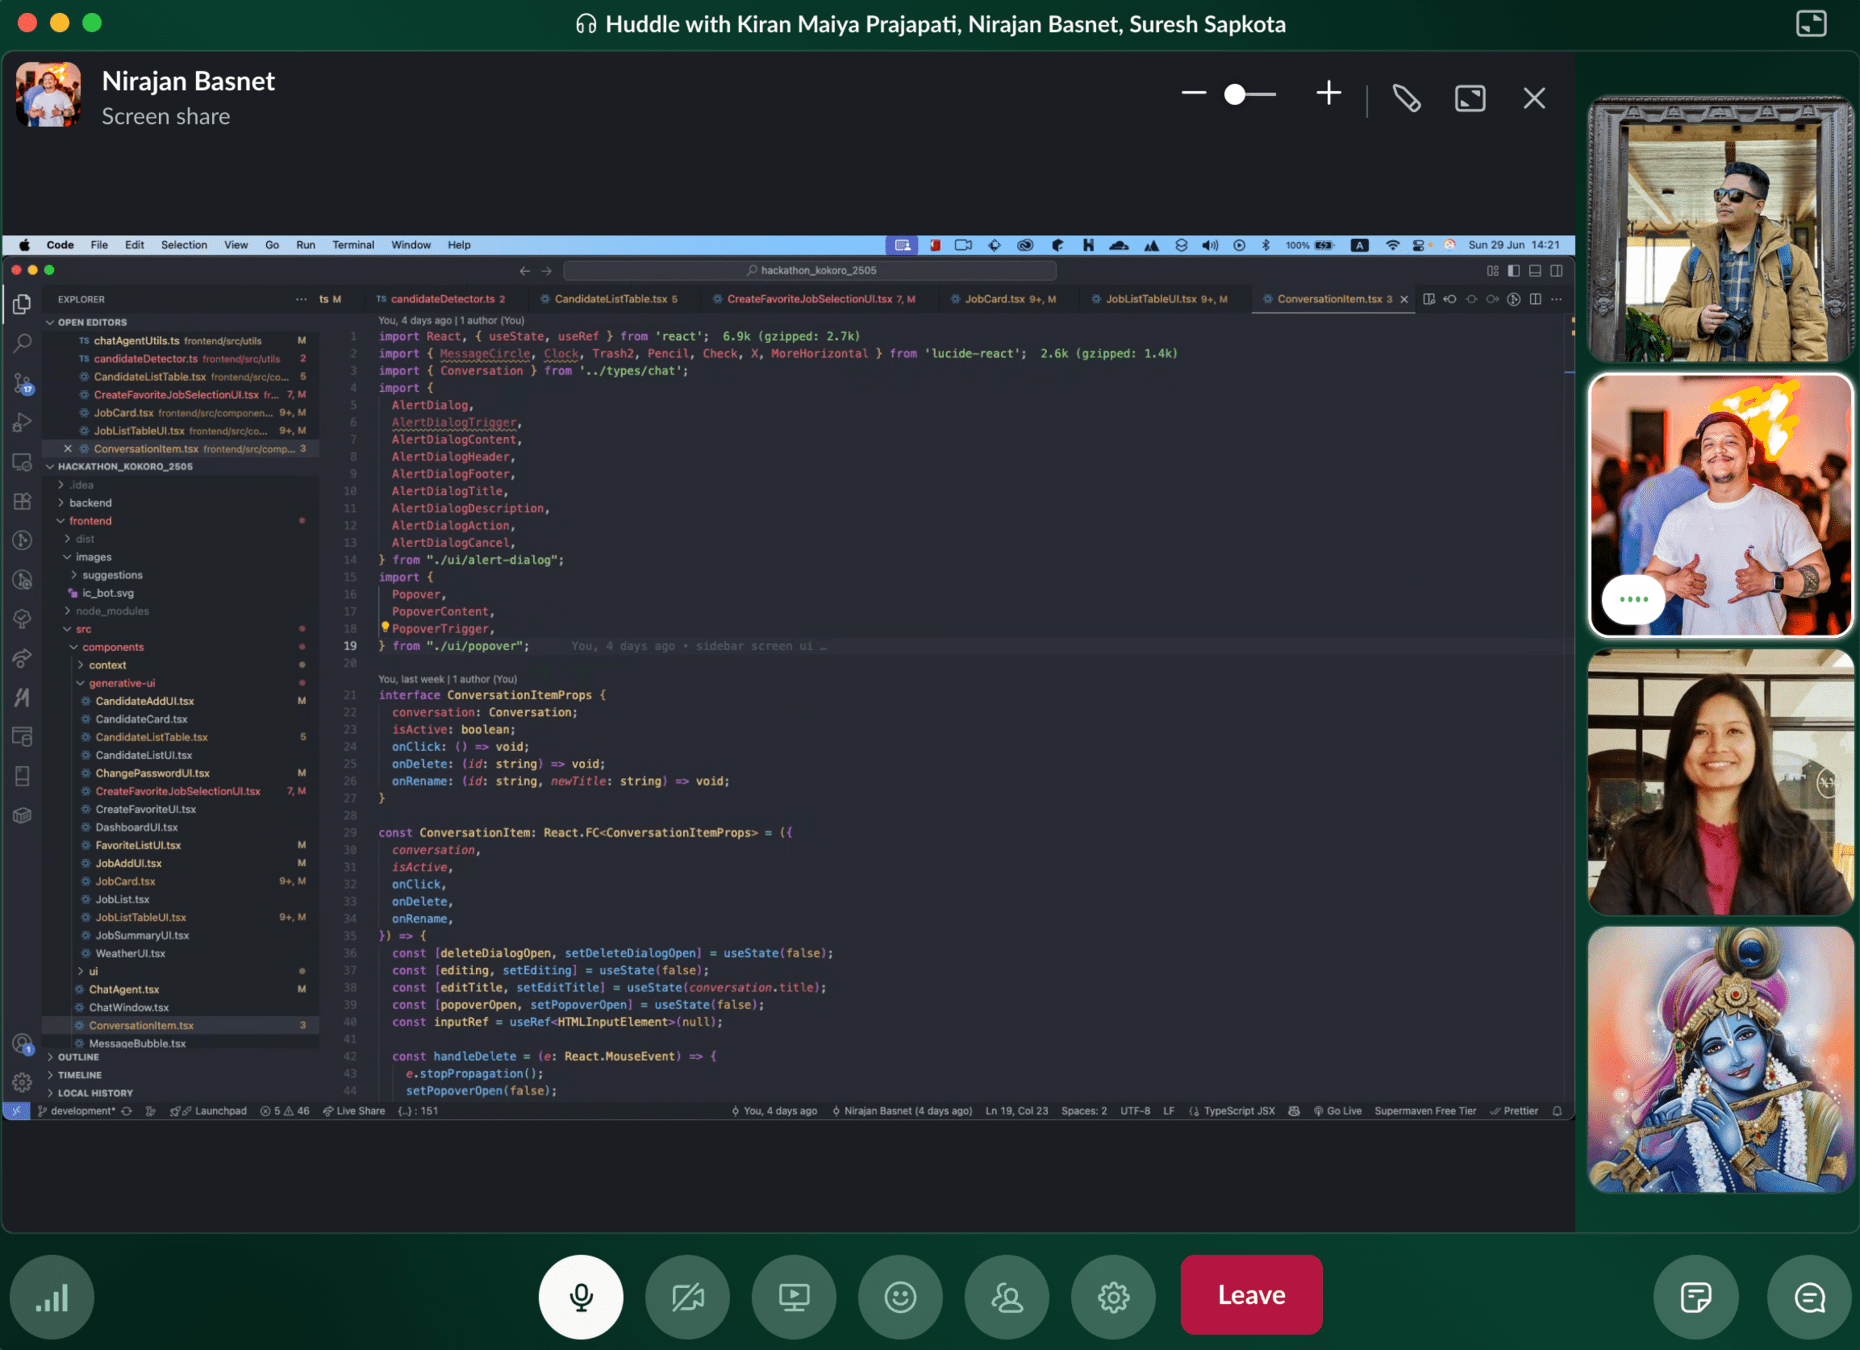The height and width of the screenshot is (1350, 1860).
Task: Open huddle in a new window
Action: tap(1811, 23)
